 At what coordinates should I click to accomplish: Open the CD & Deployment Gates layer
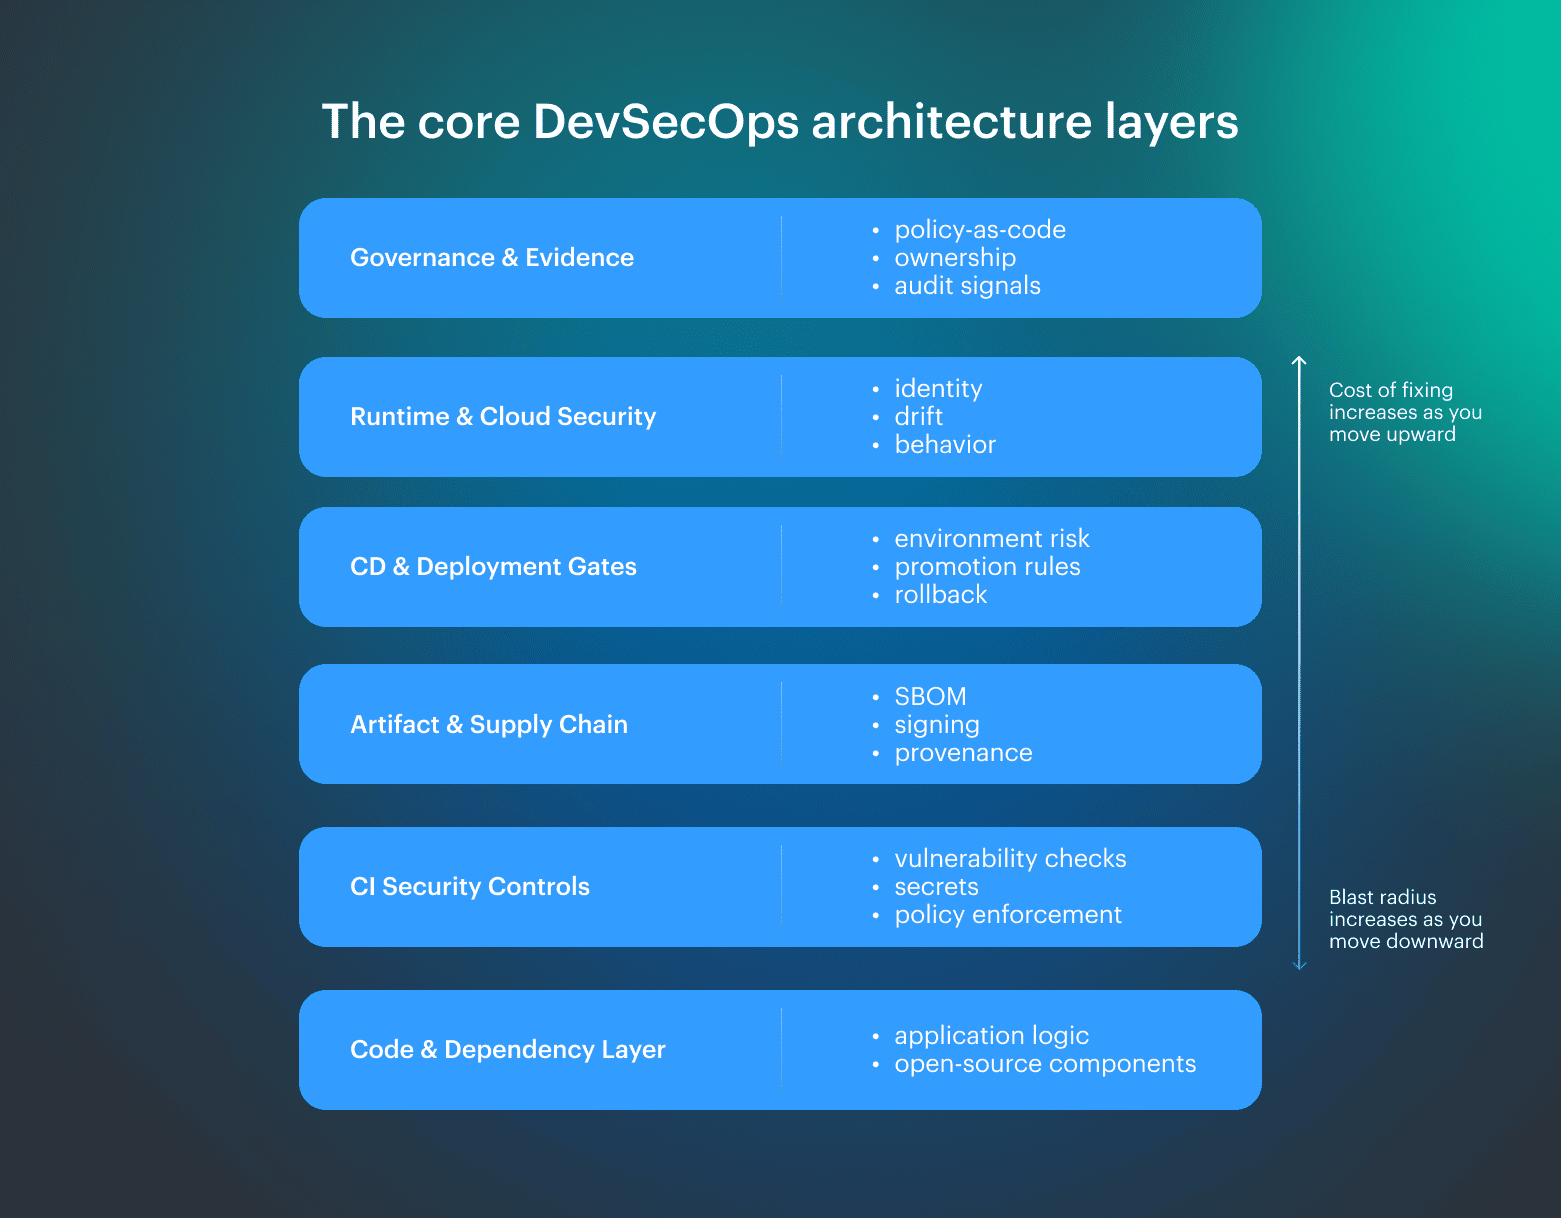(x=493, y=566)
